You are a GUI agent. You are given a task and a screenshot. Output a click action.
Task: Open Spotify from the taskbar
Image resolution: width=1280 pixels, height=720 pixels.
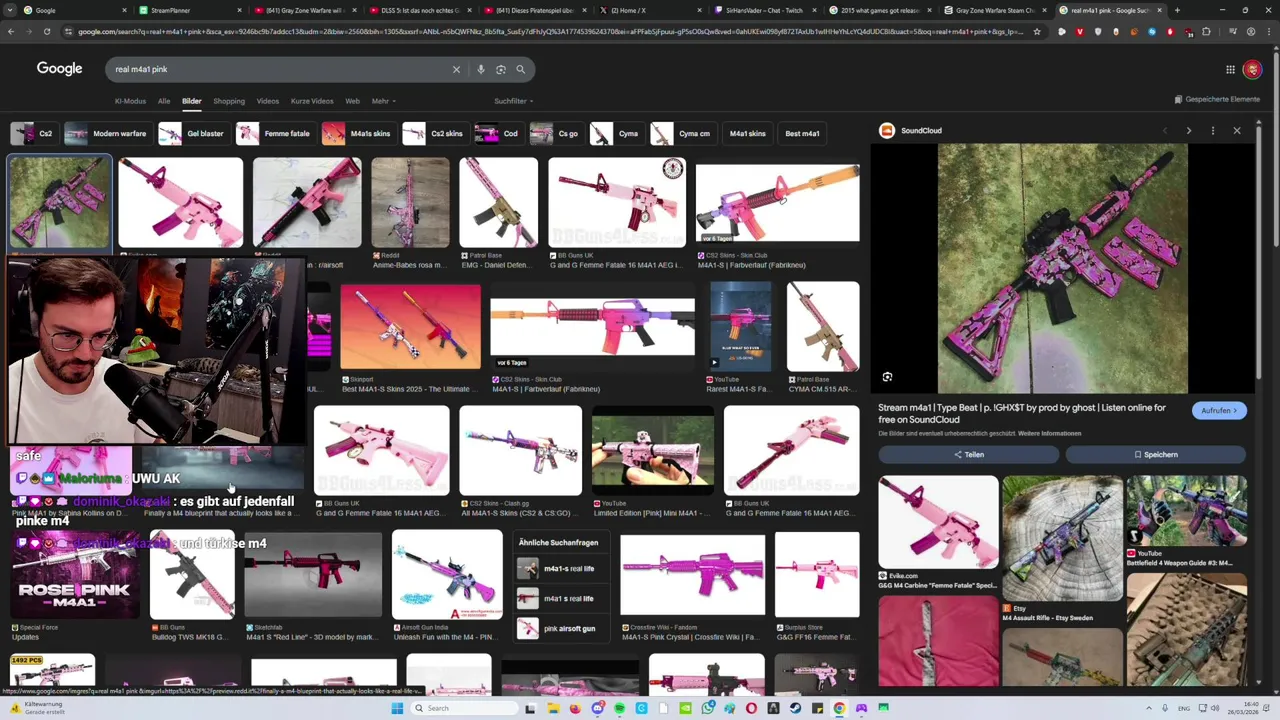tap(619, 708)
